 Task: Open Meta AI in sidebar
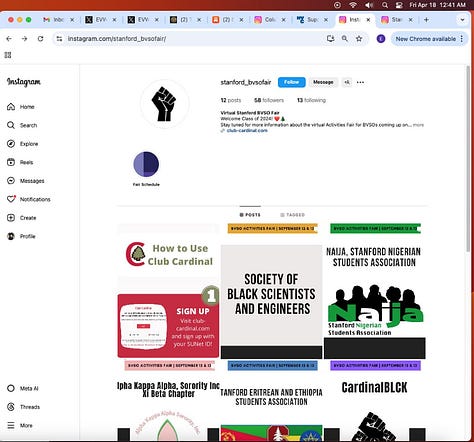(23, 388)
